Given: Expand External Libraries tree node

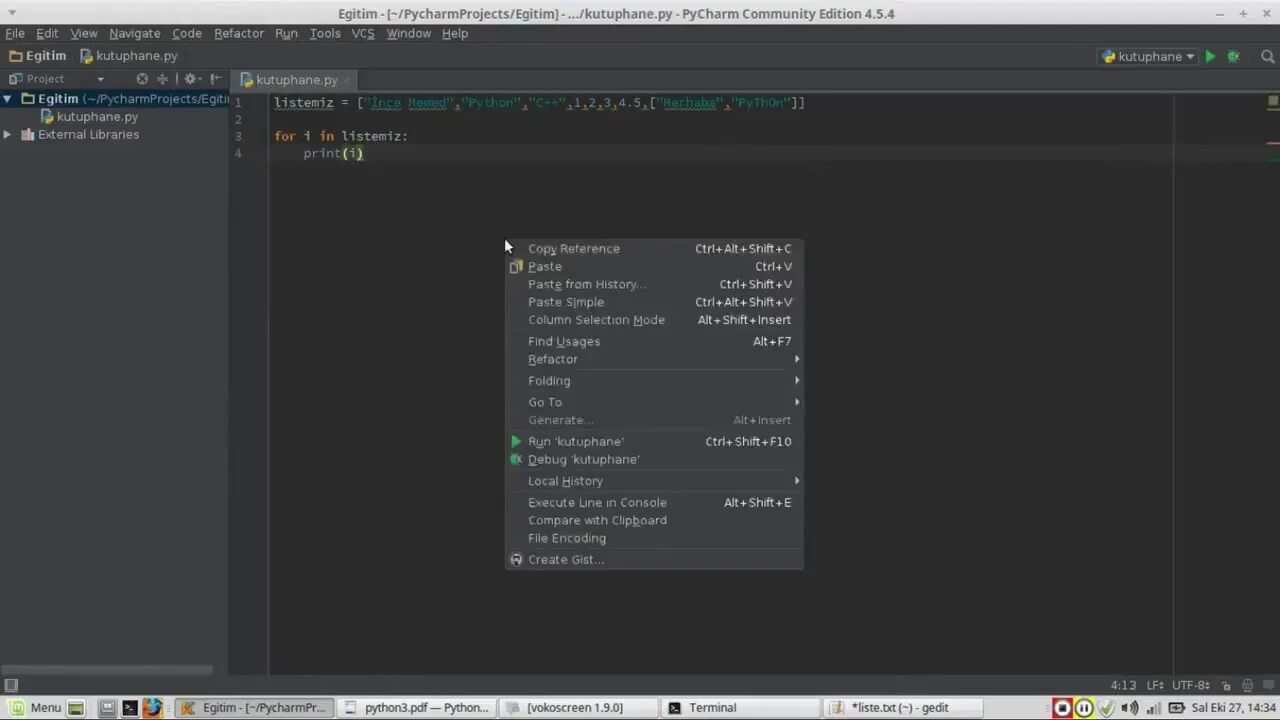Looking at the screenshot, I should [7, 135].
